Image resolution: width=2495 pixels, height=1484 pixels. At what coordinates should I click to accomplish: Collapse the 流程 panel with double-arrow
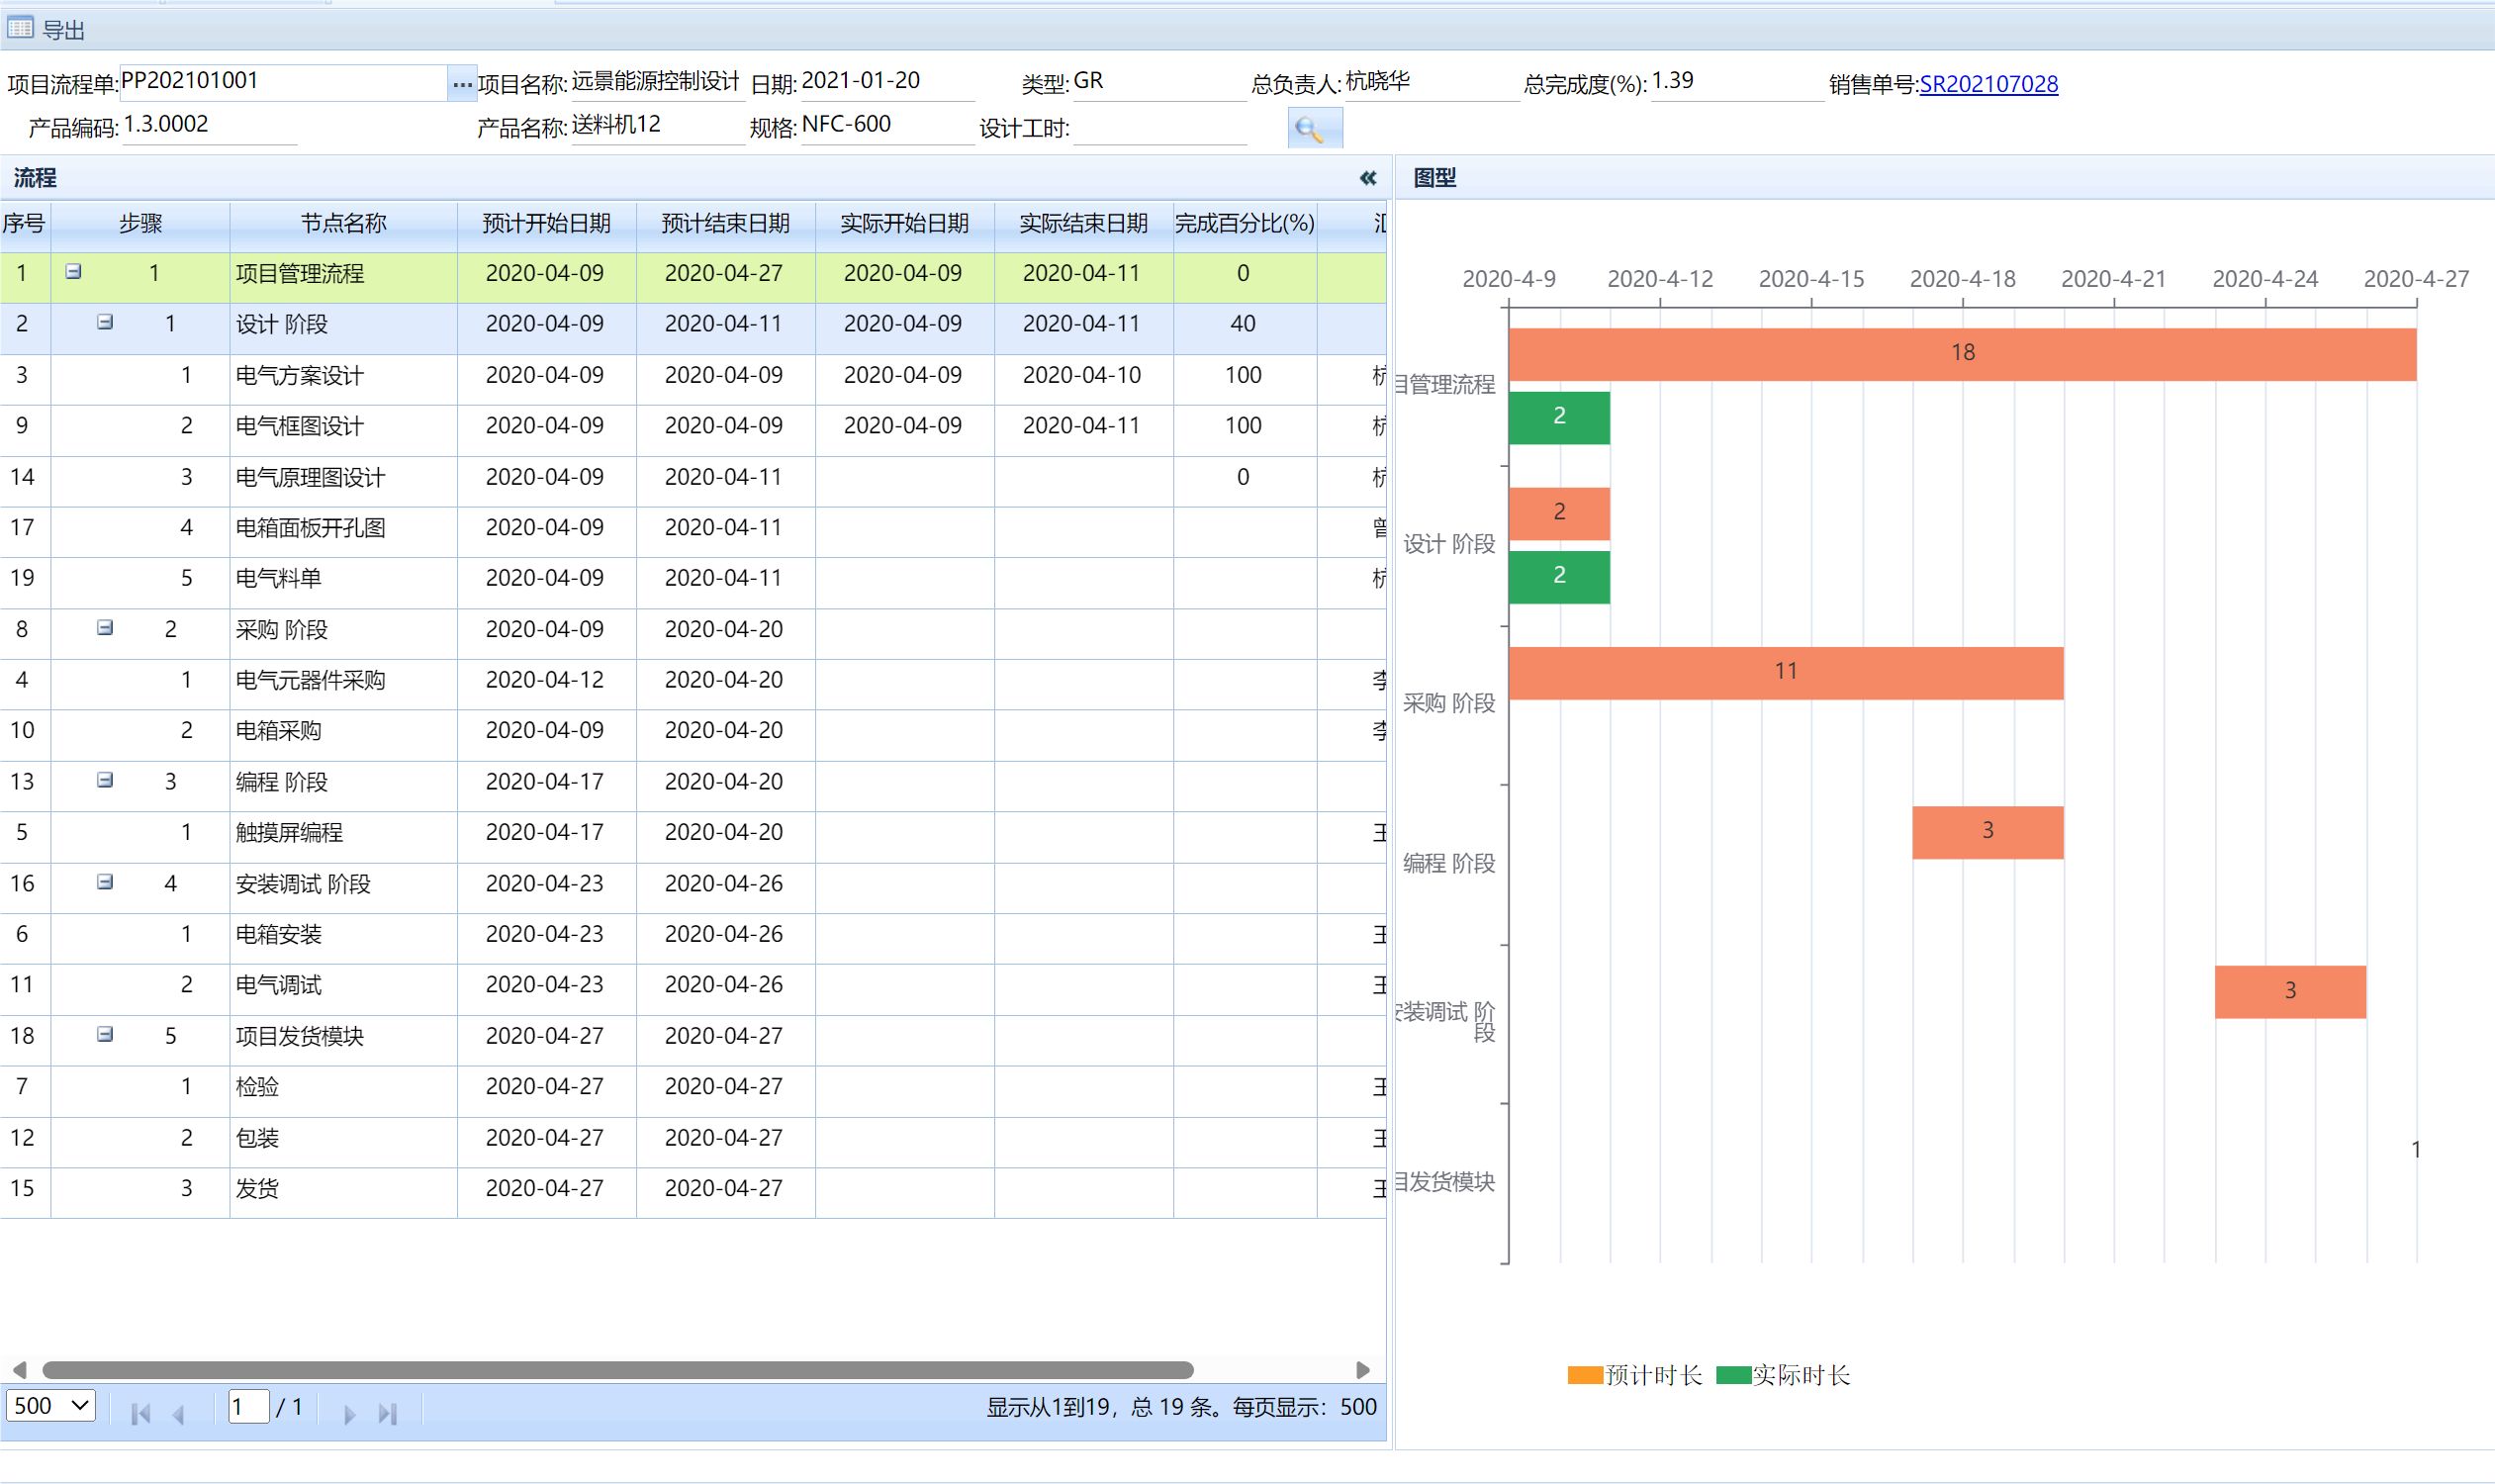[1368, 178]
